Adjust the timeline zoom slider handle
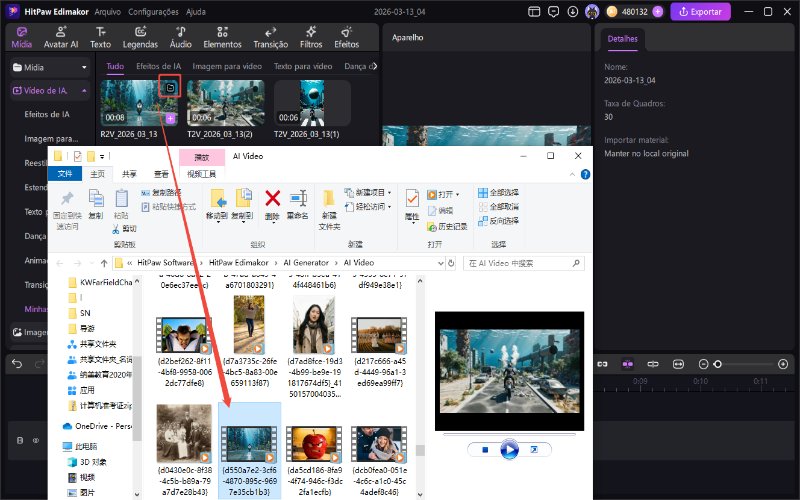Viewport: 800px width, 500px height. (x=718, y=364)
